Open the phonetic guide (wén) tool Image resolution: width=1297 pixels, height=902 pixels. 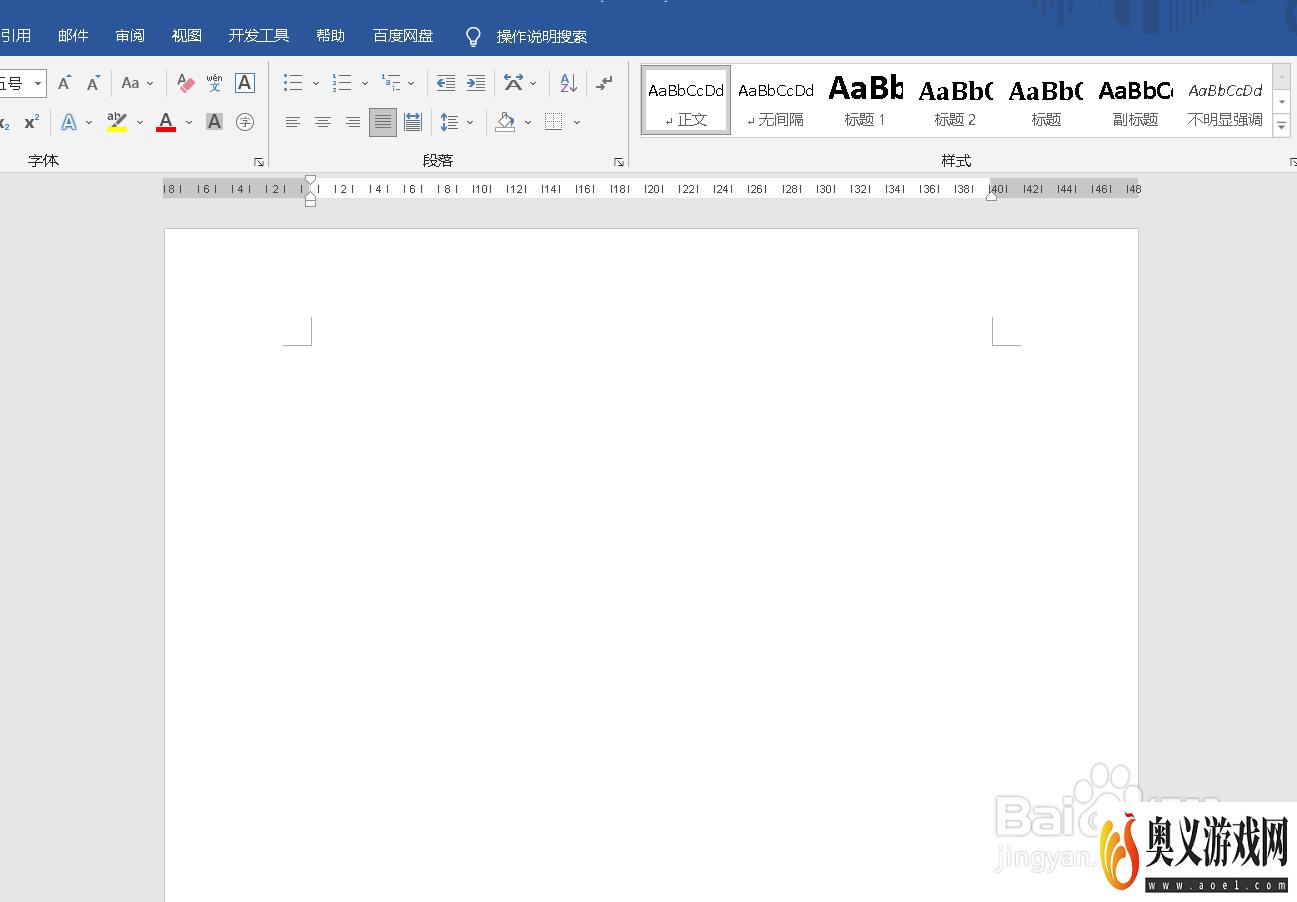pyautogui.click(x=214, y=83)
